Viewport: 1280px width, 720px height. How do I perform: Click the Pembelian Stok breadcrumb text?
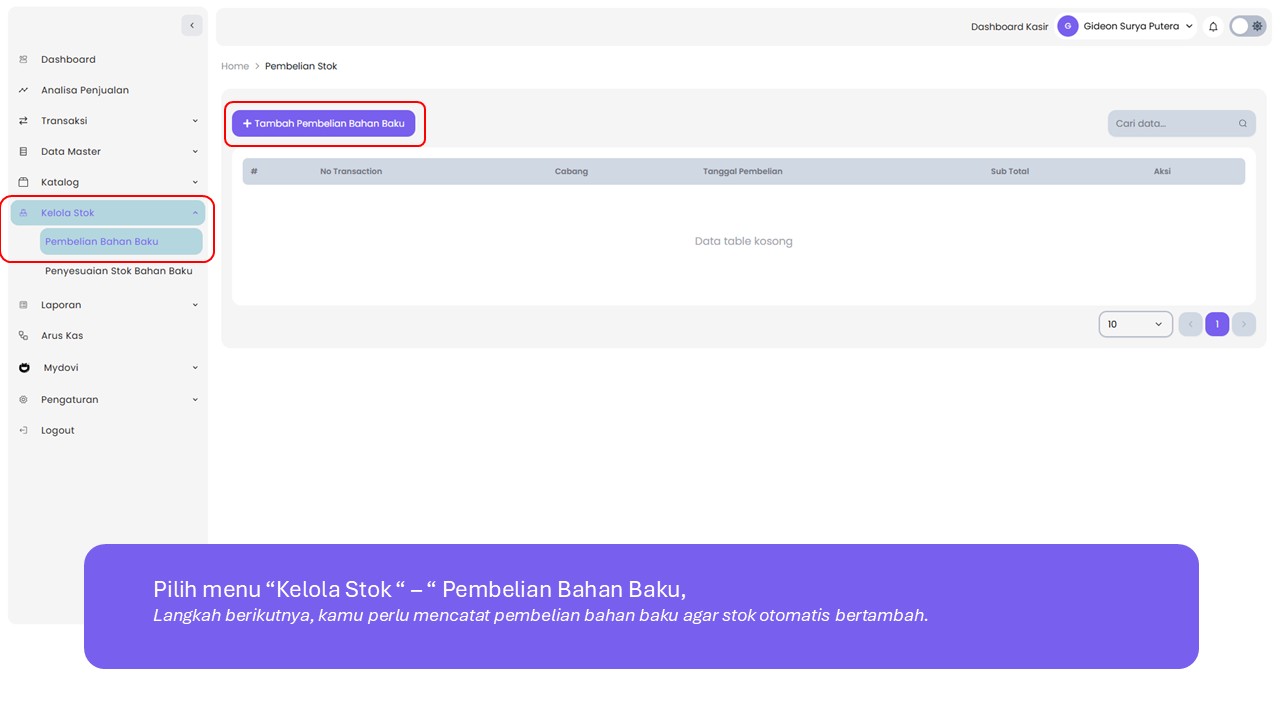pos(301,66)
